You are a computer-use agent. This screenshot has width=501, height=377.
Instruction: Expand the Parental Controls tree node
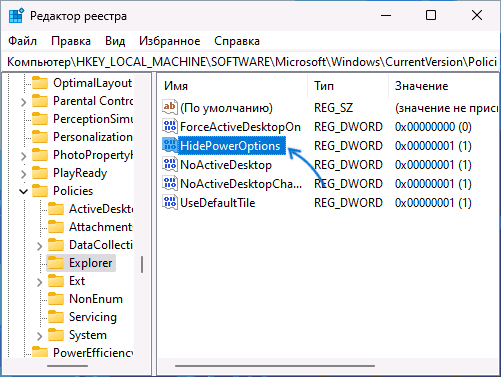tap(23, 102)
